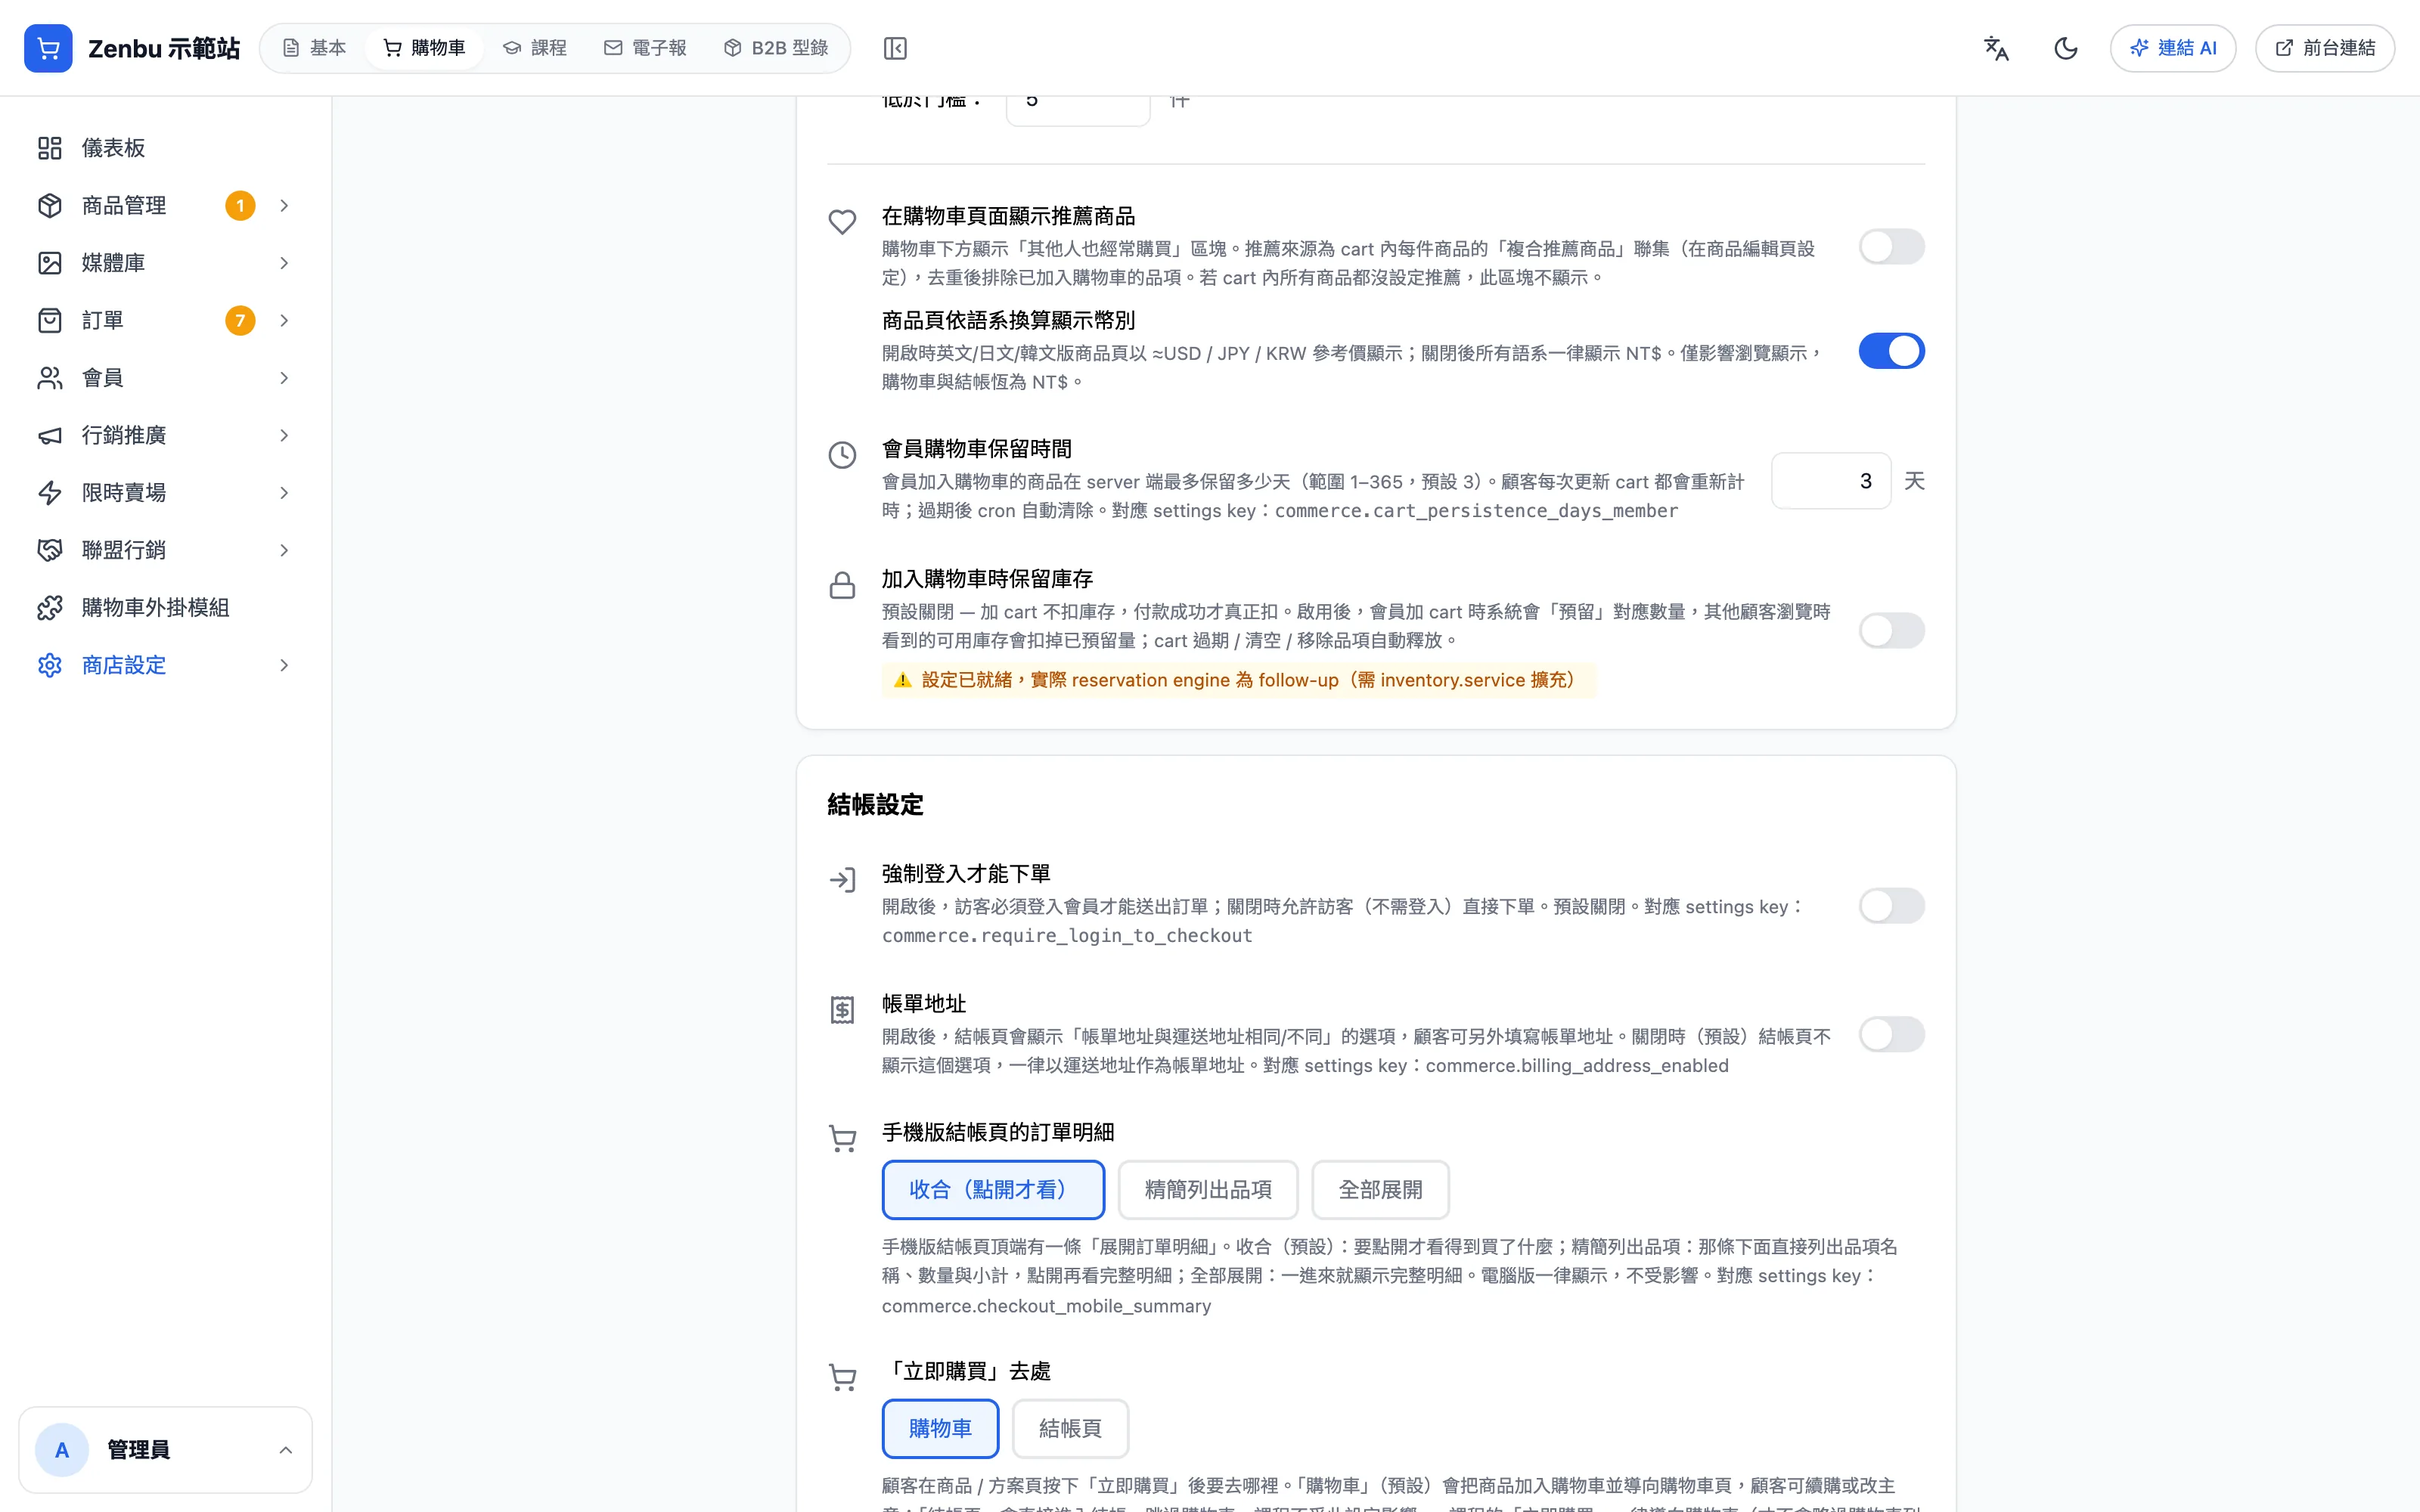
Task: Click the 訂單 badge showing 7
Action: 240,320
